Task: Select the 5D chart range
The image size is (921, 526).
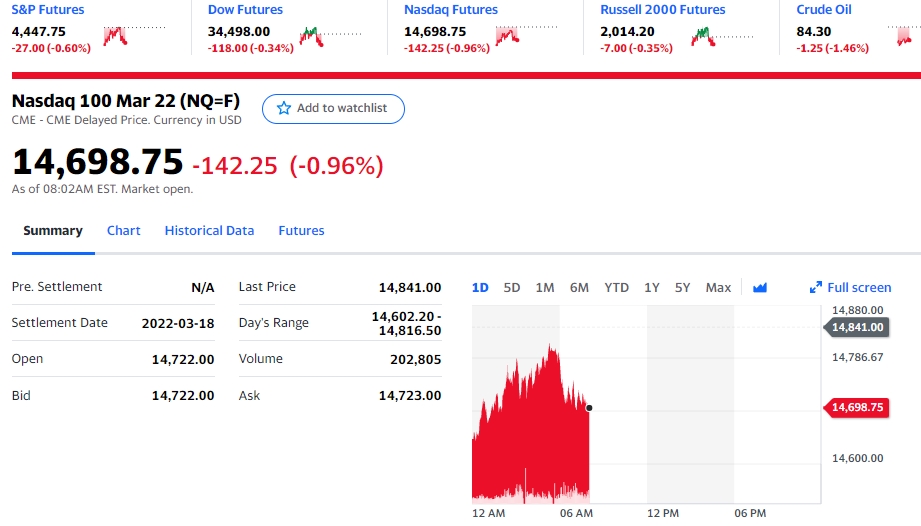Action: pos(512,288)
